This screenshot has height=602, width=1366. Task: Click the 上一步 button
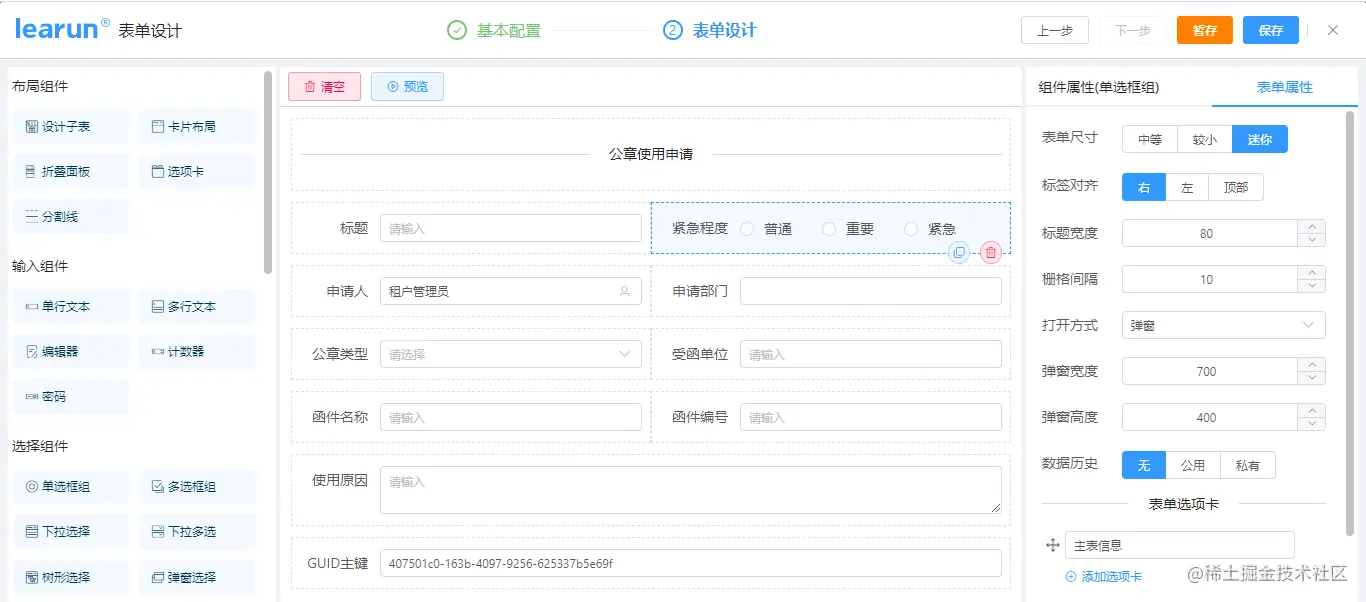[1055, 30]
